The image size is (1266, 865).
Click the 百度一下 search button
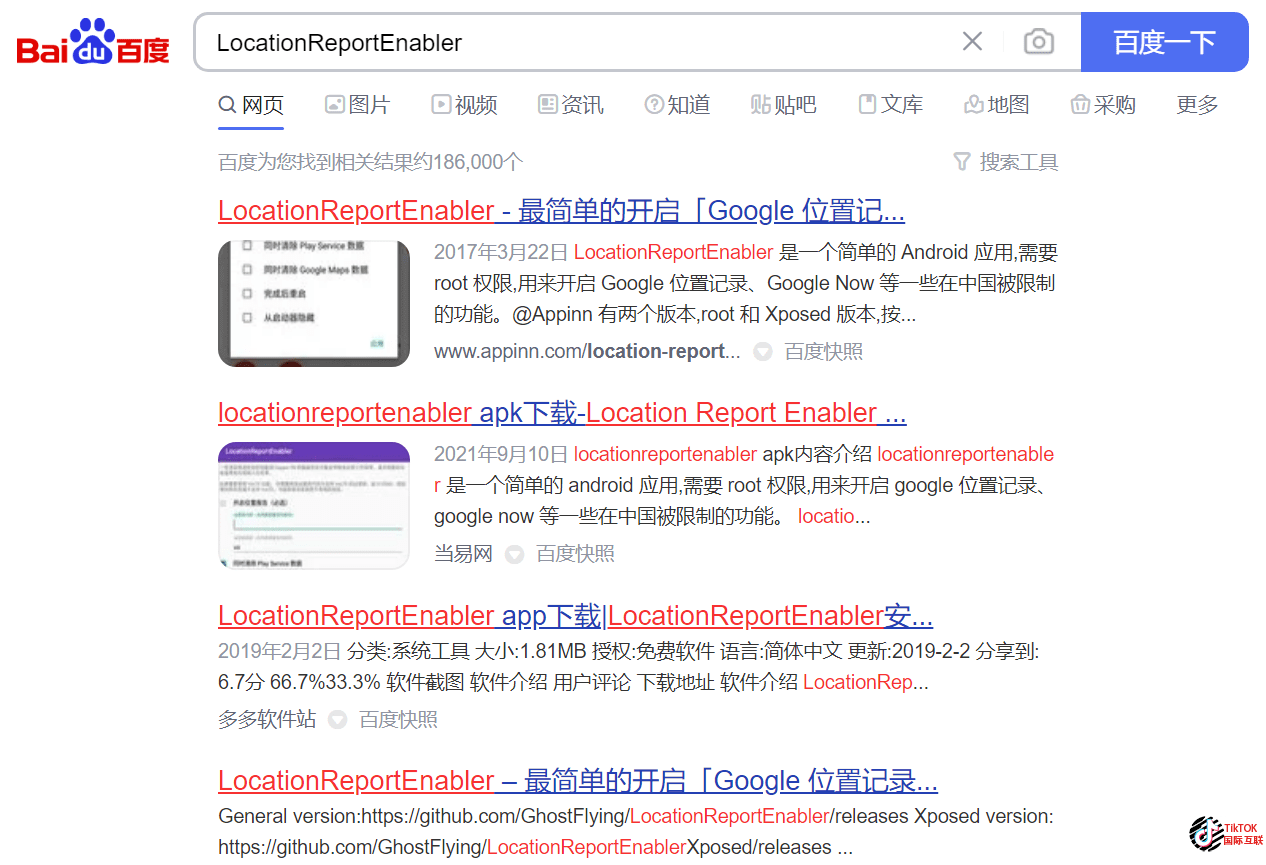[x=1165, y=42]
